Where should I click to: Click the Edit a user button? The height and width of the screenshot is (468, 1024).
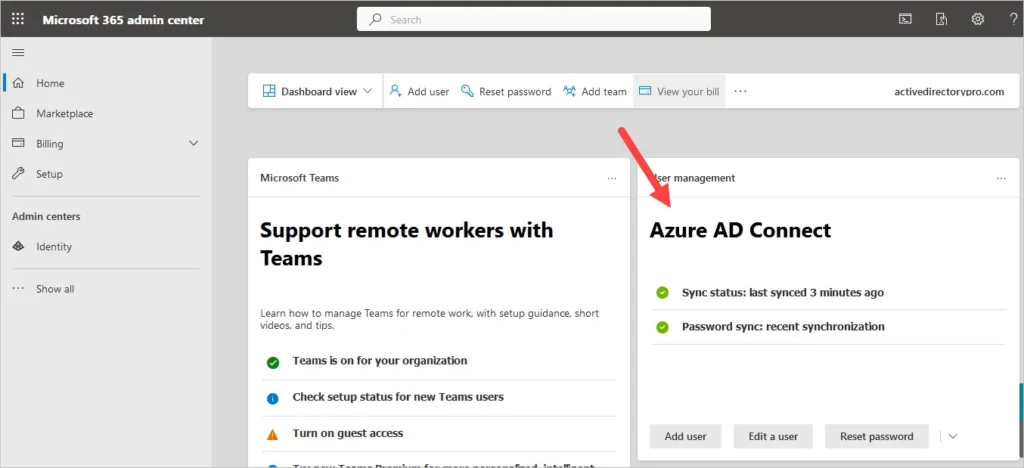point(773,436)
